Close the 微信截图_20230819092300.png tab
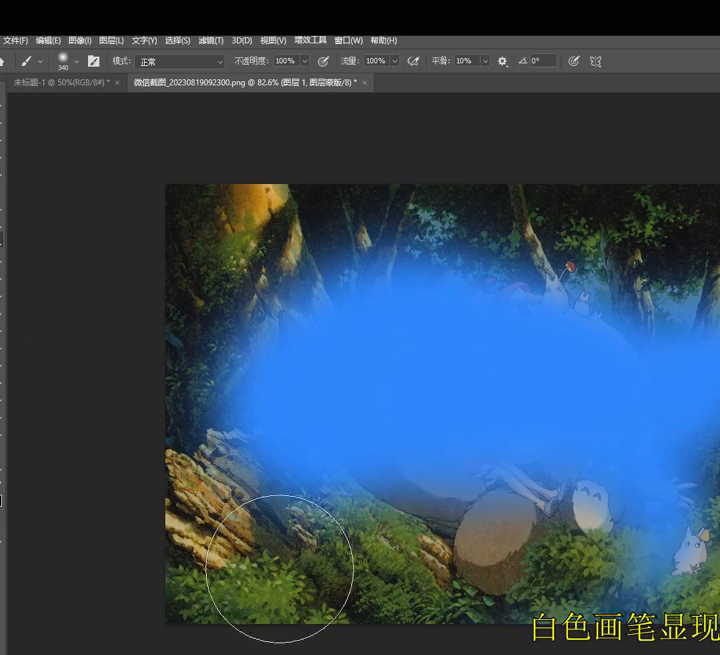The width and height of the screenshot is (720, 655). [365, 83]
